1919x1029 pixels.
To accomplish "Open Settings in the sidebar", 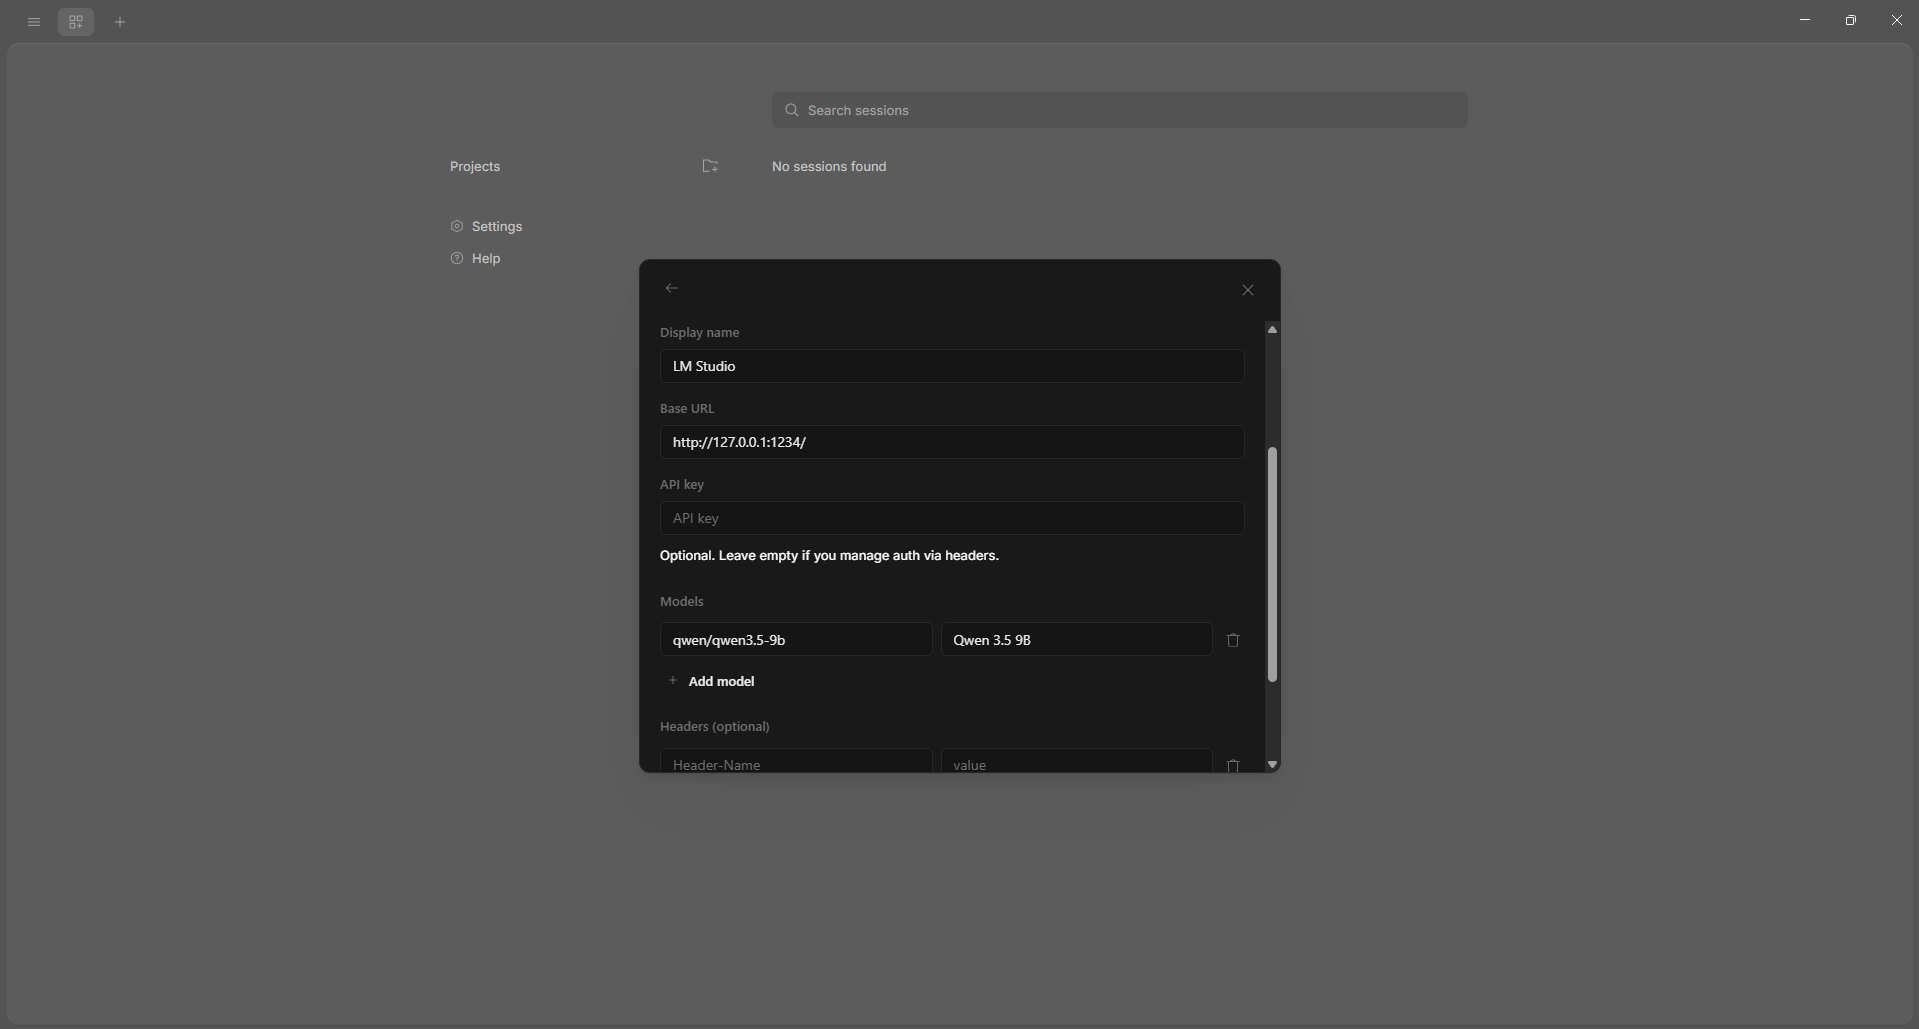I will coord(486,226).
